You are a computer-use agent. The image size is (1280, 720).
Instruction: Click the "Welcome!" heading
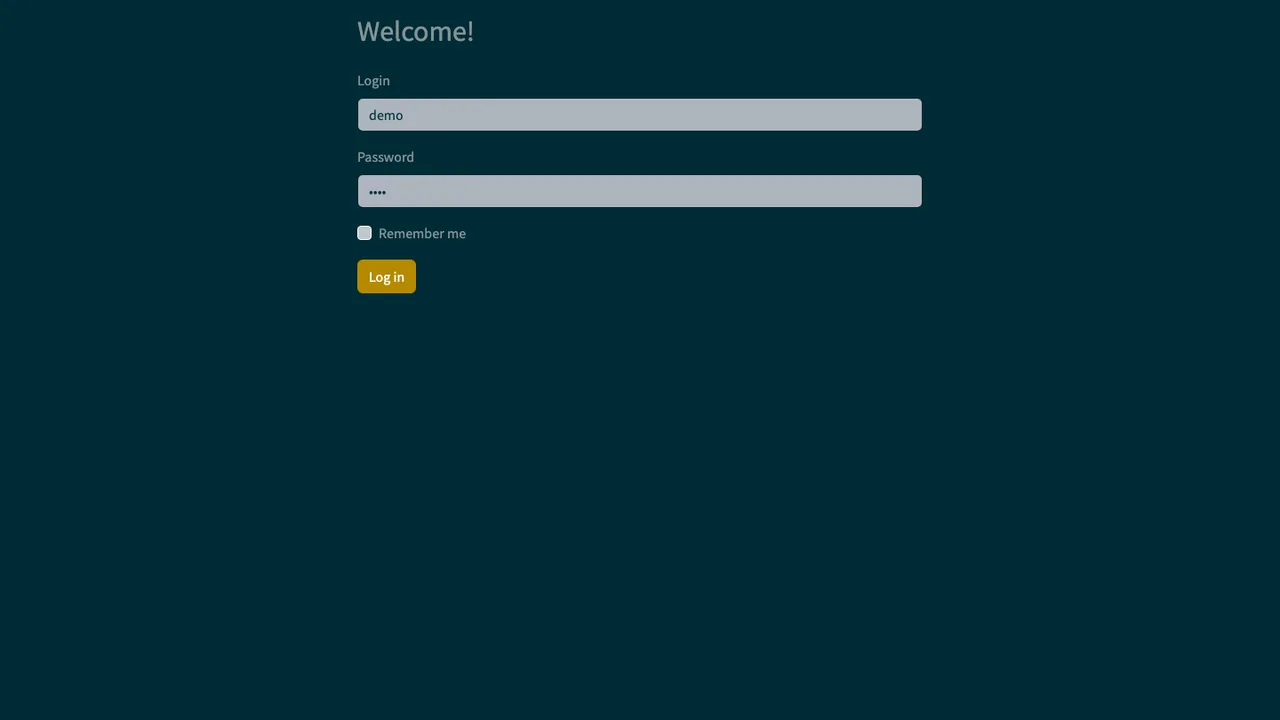click(415, 31)
